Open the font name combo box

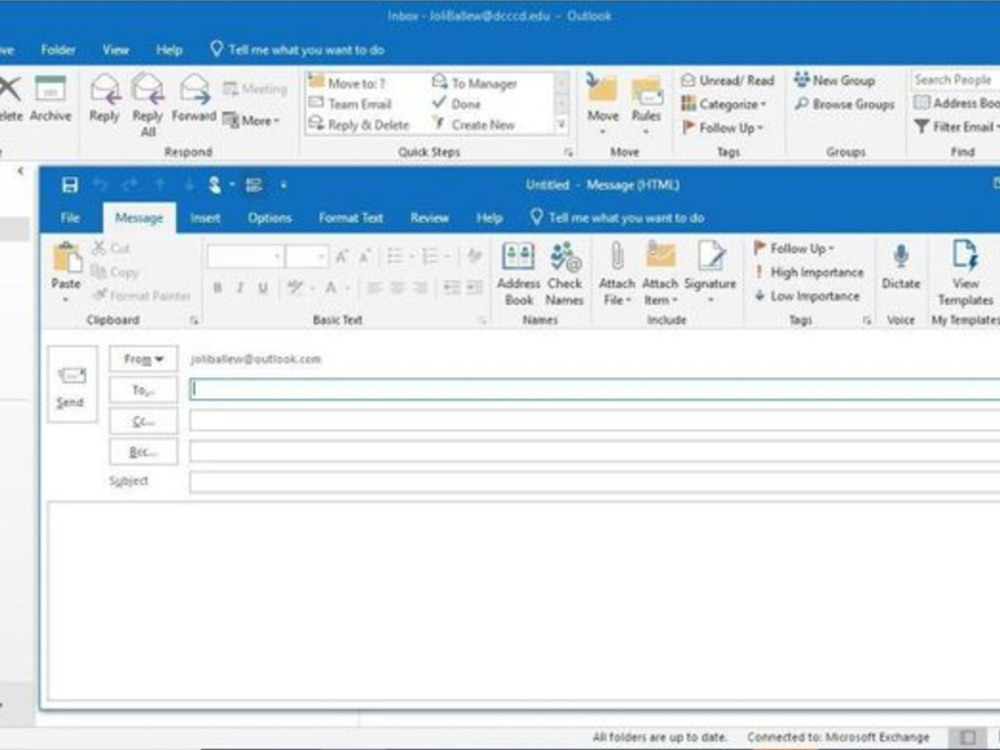point(245,256)
